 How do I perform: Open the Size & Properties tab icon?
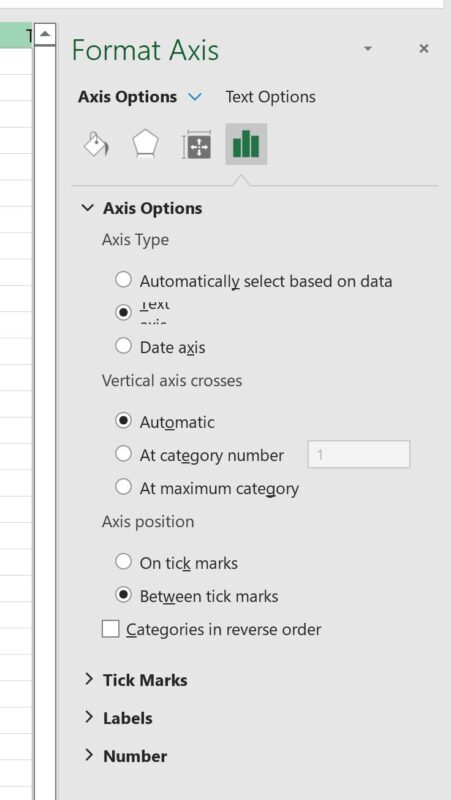coord(196,144)
